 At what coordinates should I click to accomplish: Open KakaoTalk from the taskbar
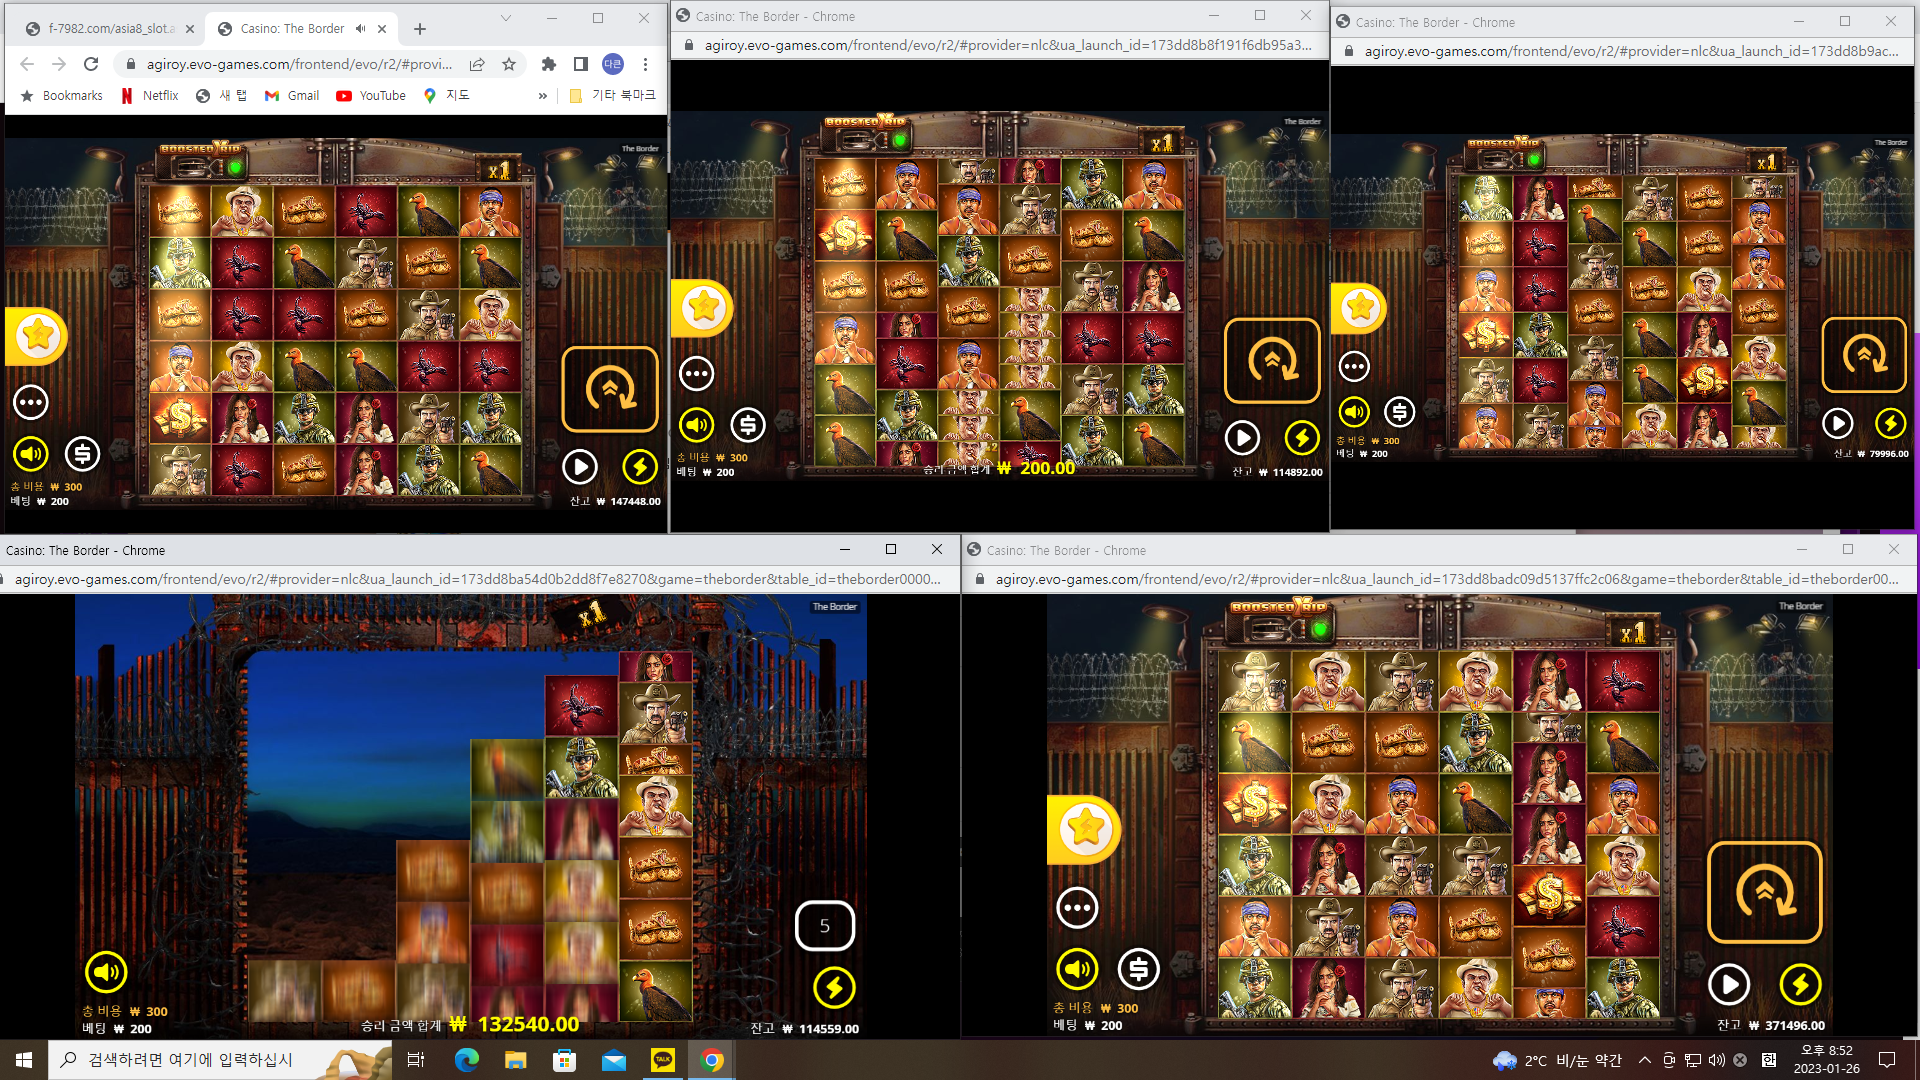(x=663, y=1060)
